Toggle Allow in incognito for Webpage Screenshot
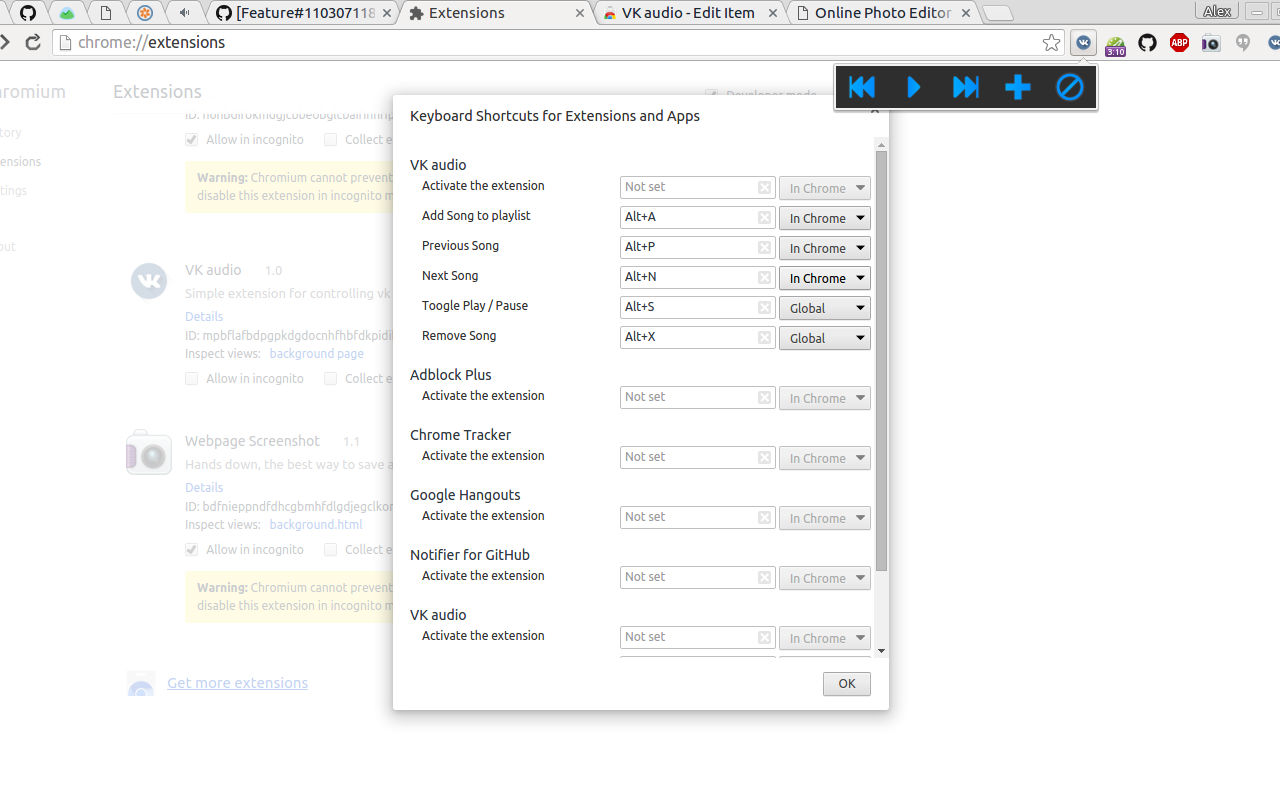The image size is (1280, 800). (191, 550)
